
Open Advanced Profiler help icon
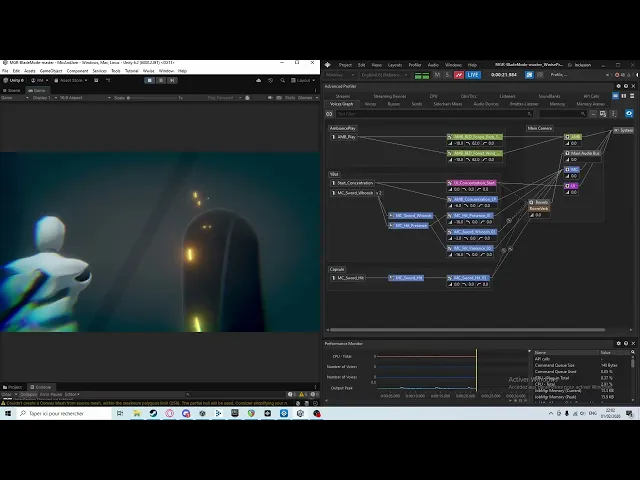pyautogui.click(x=626, y=87)
